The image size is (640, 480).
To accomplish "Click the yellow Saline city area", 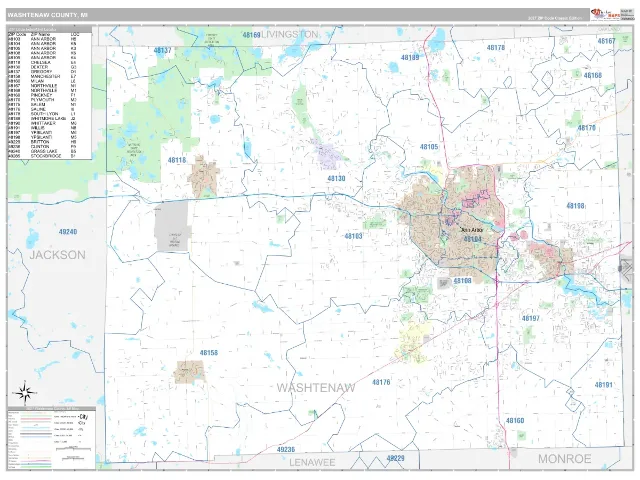I will 413,341.
